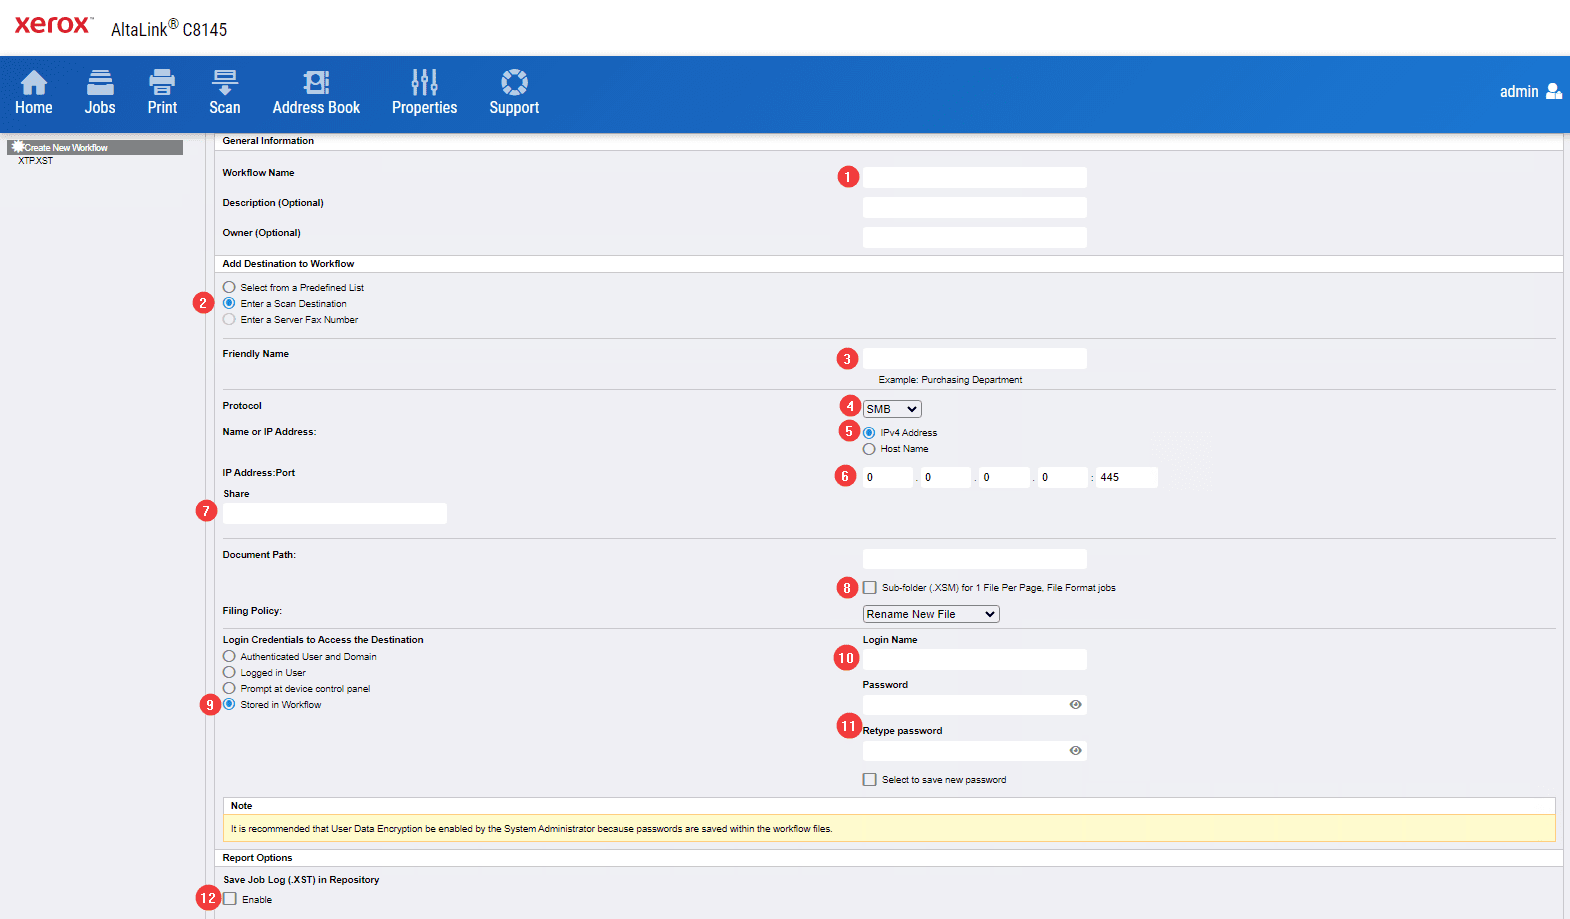This screenshot has height=919, width=1570.
Task: Click the Workflow Name text field
Action: pyautogui.click(x=974, y=177)
